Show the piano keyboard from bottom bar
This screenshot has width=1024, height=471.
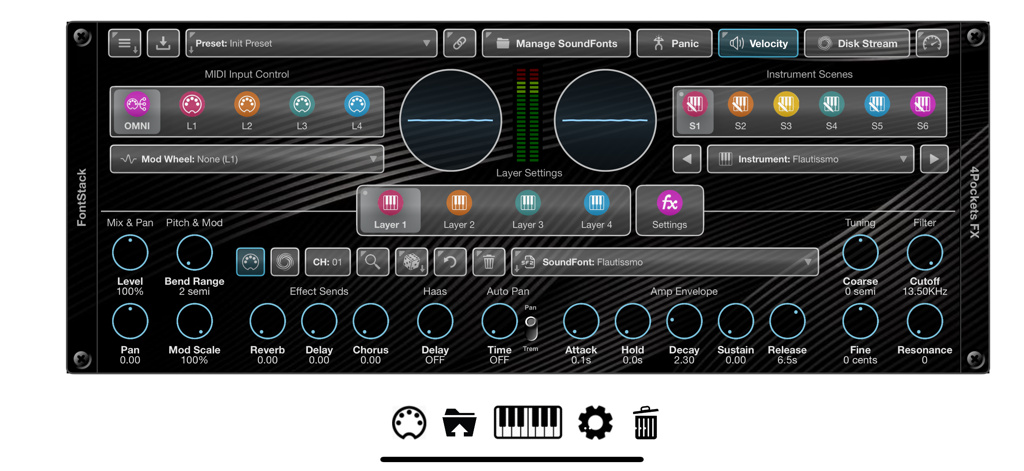(528, 423)
